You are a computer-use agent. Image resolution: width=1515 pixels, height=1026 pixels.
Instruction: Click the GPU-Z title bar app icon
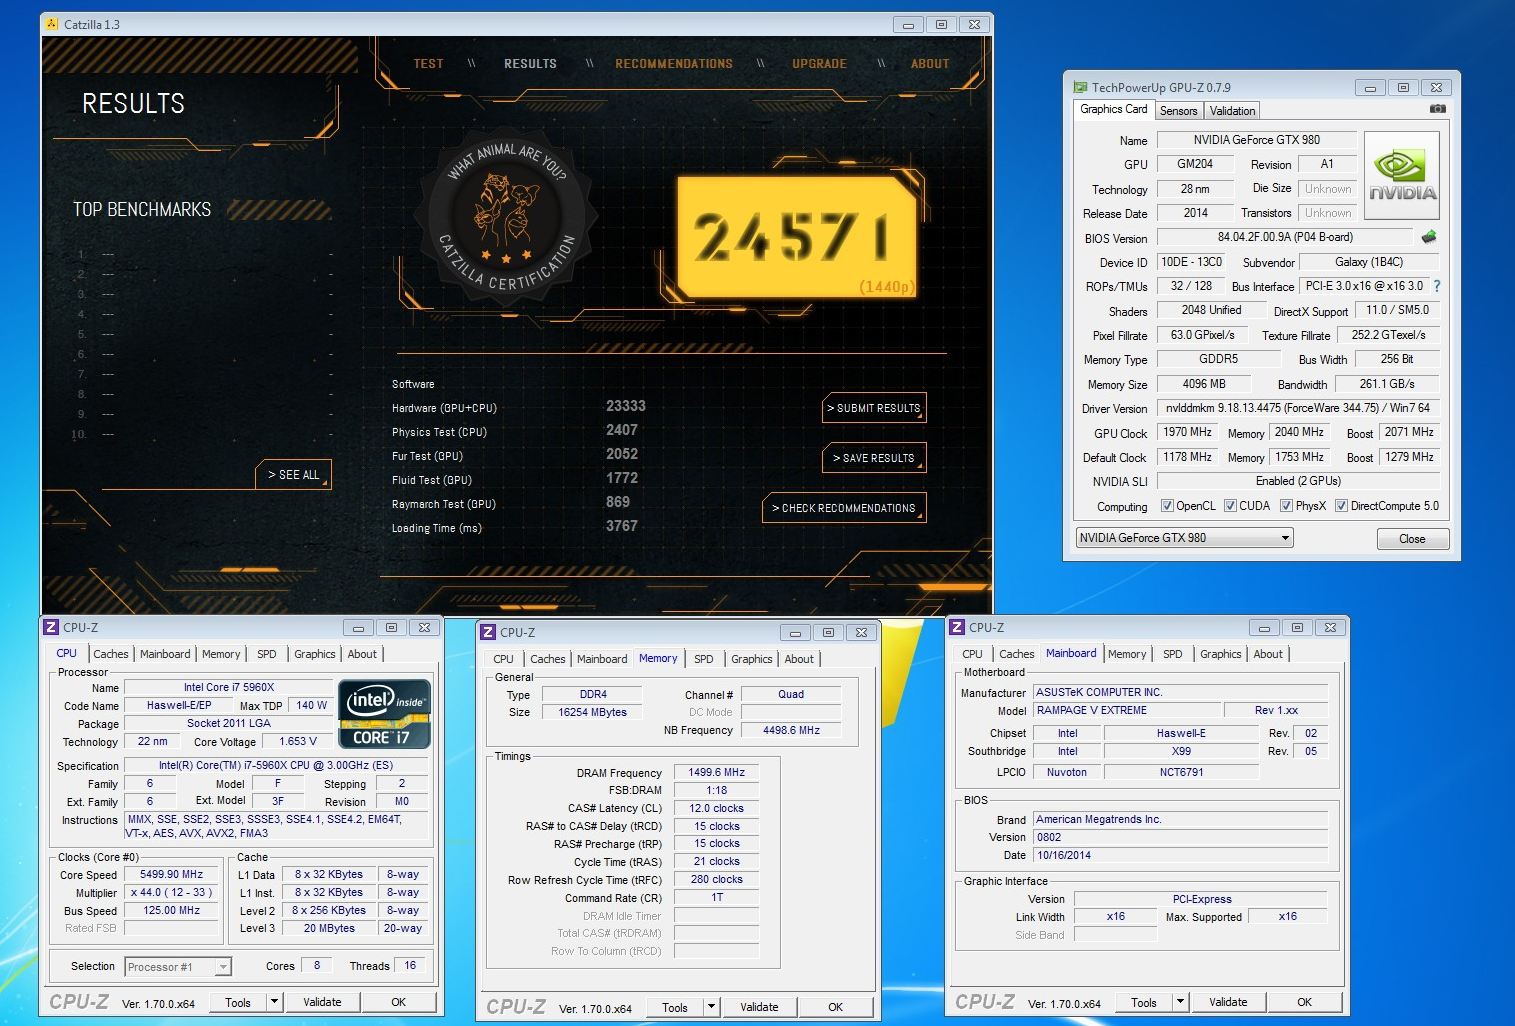pos(1080,87)
